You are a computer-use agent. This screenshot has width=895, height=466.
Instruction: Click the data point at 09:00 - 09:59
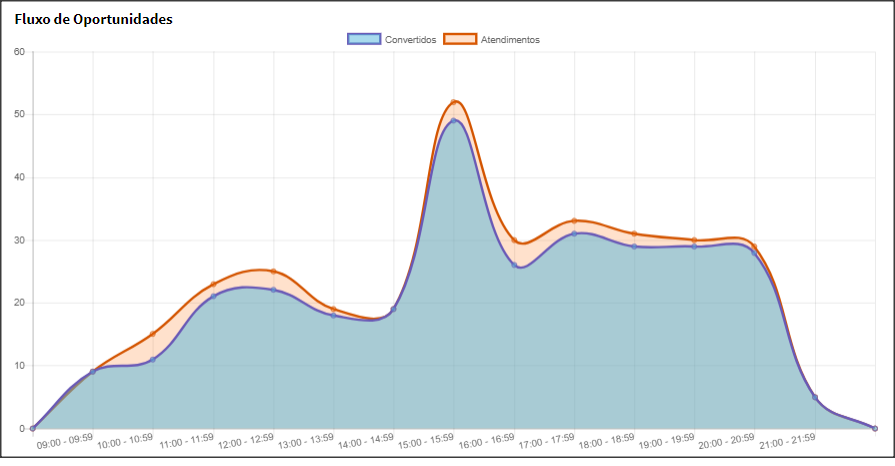tap(93, 372)
